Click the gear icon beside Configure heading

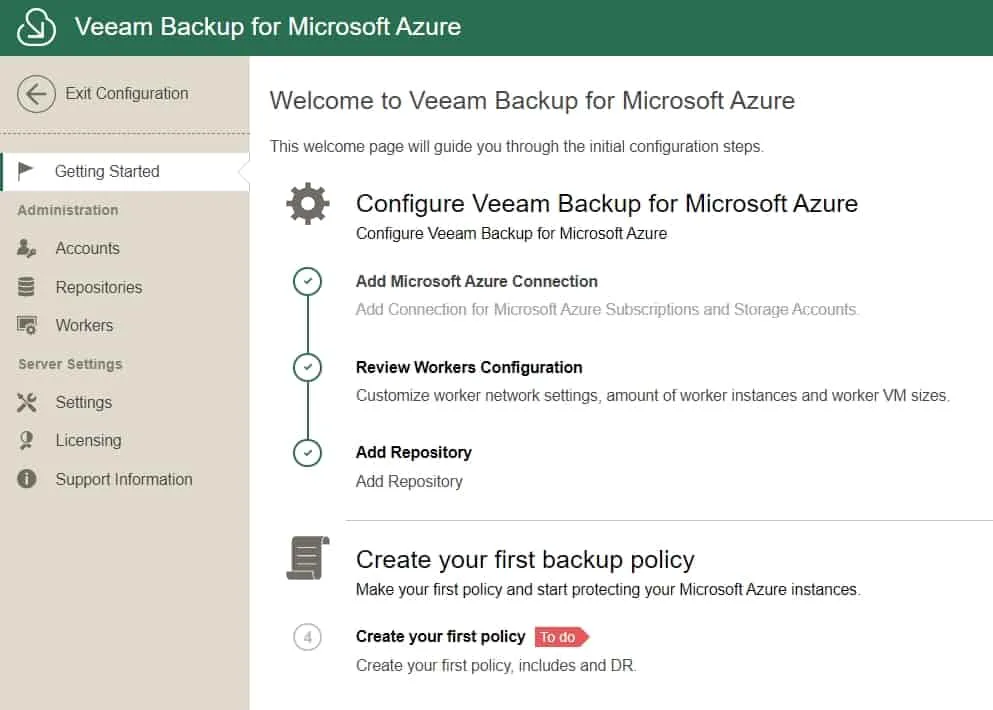(308, 204)
